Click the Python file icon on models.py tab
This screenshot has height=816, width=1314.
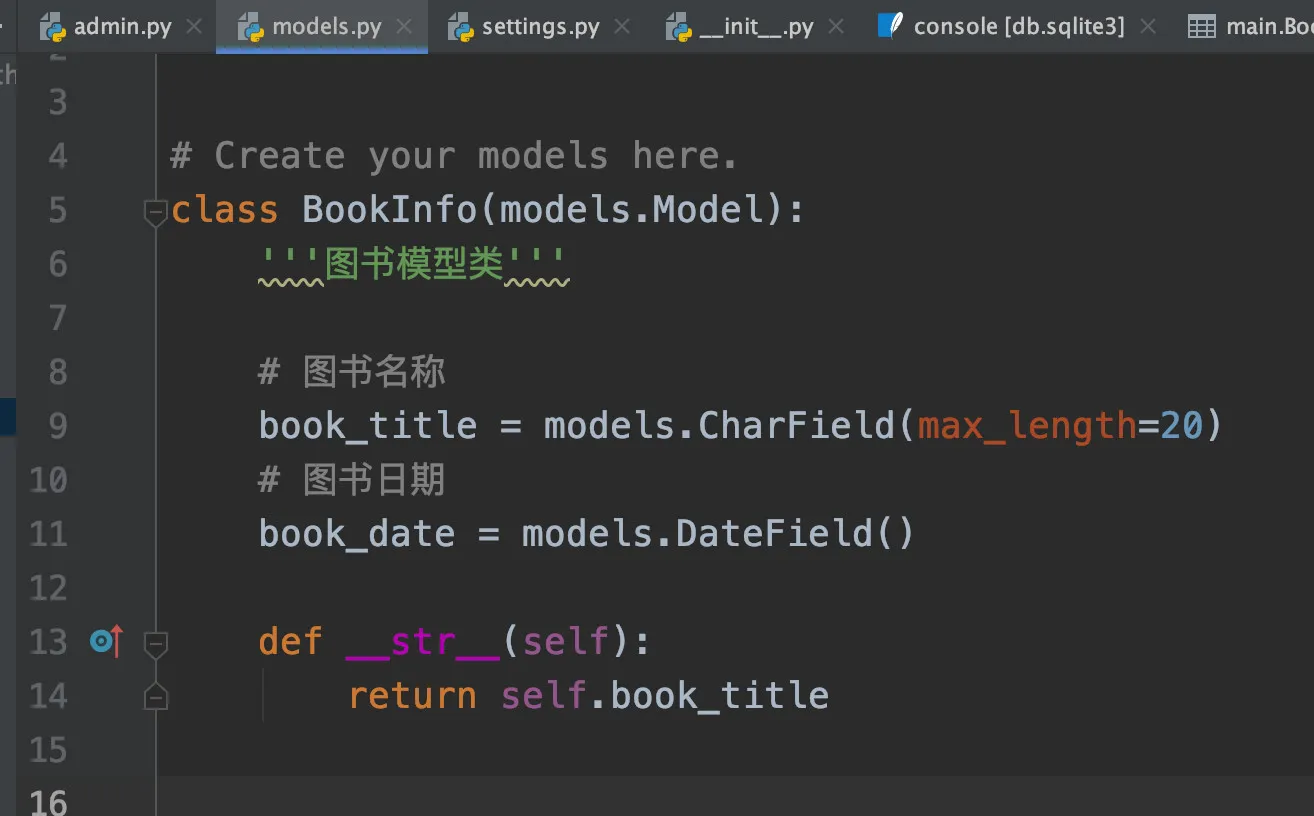point(251,27)
